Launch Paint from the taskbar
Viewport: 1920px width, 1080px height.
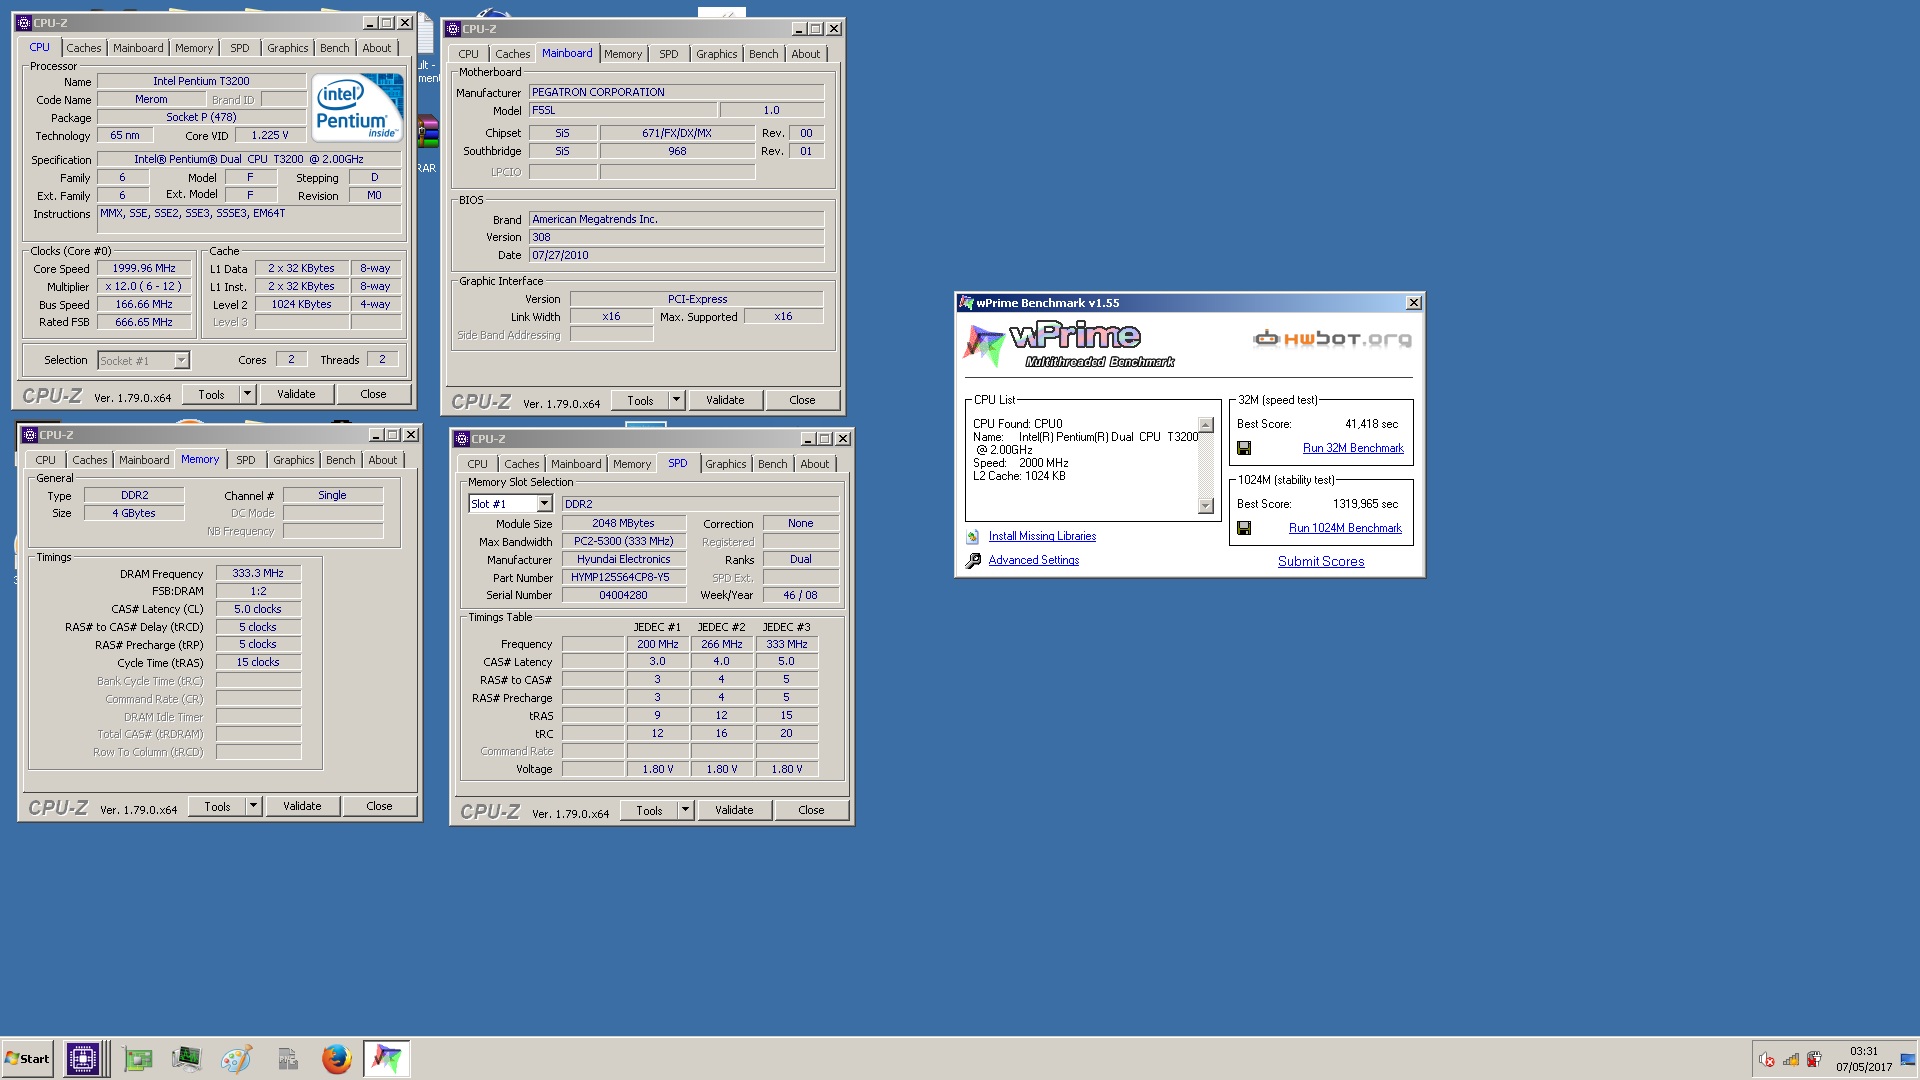(x=236, y=1058)
